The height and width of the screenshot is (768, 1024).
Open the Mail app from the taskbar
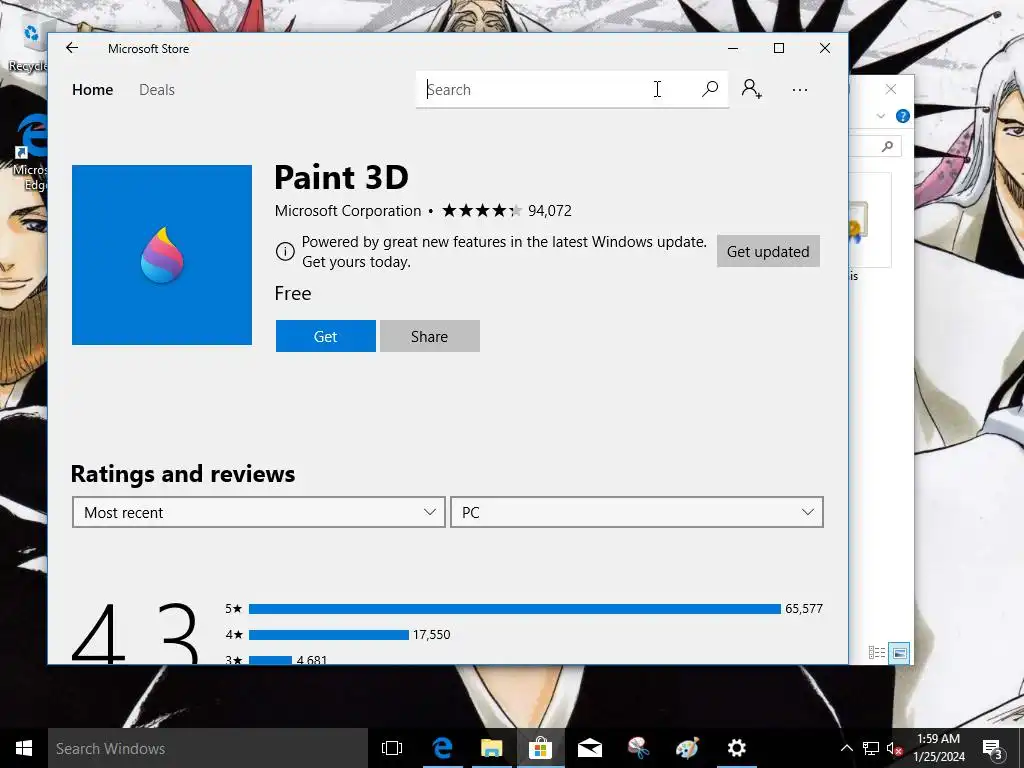point(590,748)
